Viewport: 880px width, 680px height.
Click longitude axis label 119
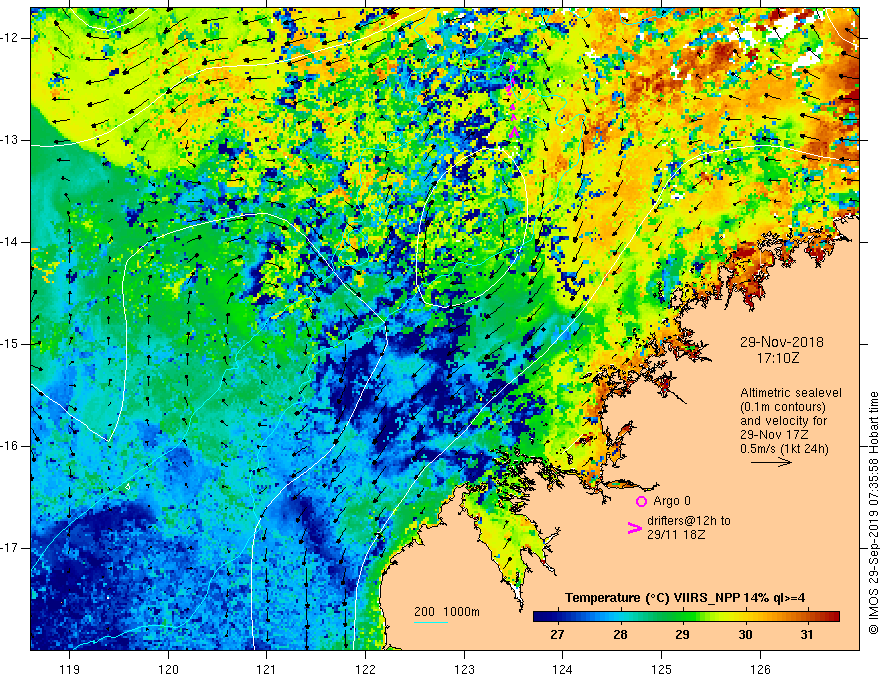click(70, 669)
